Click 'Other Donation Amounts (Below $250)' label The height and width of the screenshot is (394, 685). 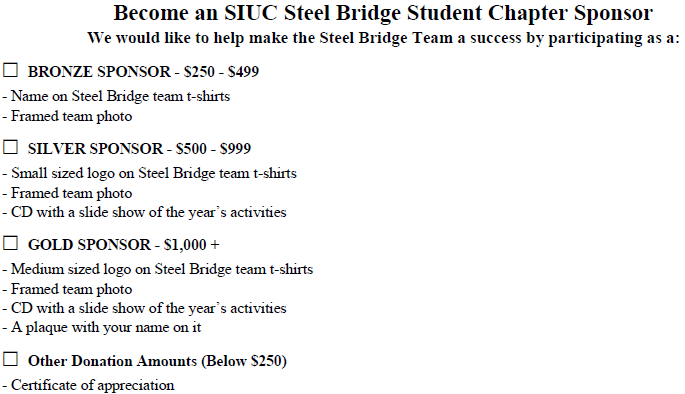(157, 361)
